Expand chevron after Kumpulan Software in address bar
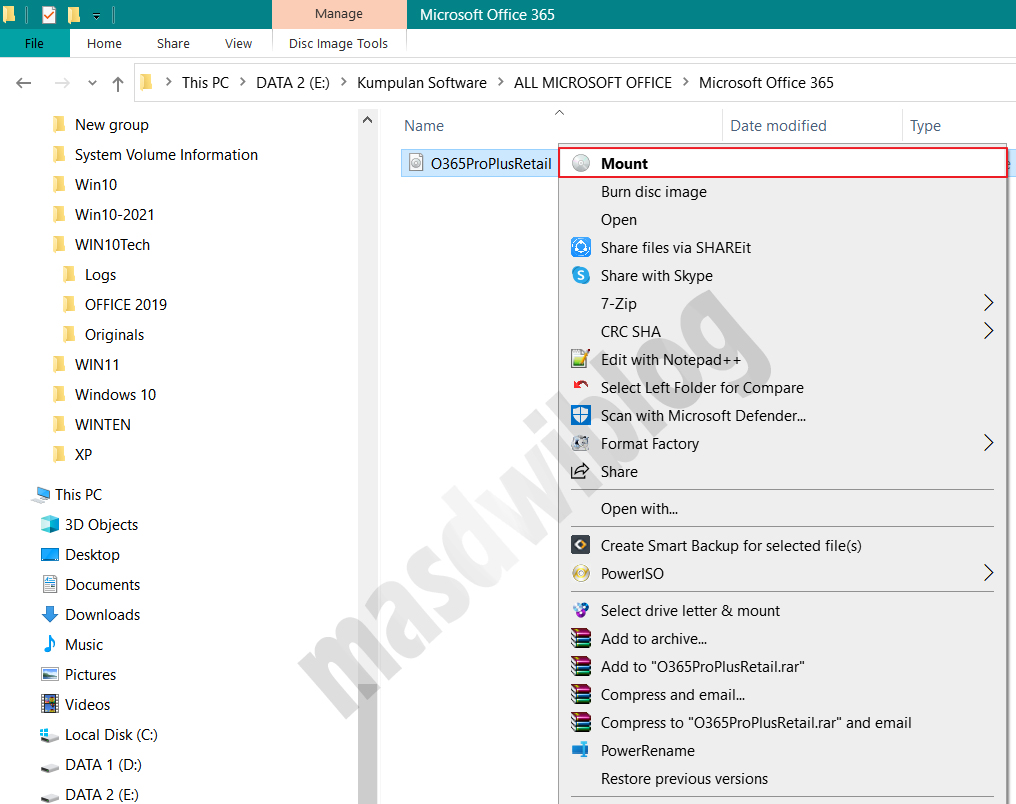Viewport: 1016px width, 804px height. pyautogui.click(x=500, y=82)
